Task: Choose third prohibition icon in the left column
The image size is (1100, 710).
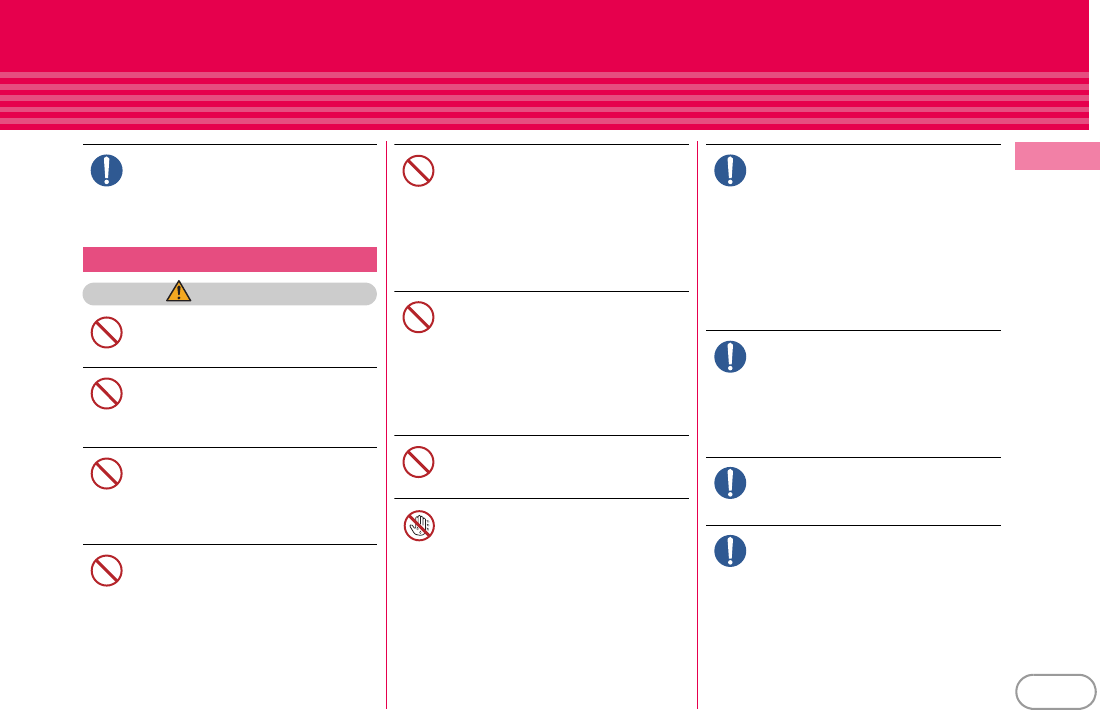Action: [x=107, y=474]
